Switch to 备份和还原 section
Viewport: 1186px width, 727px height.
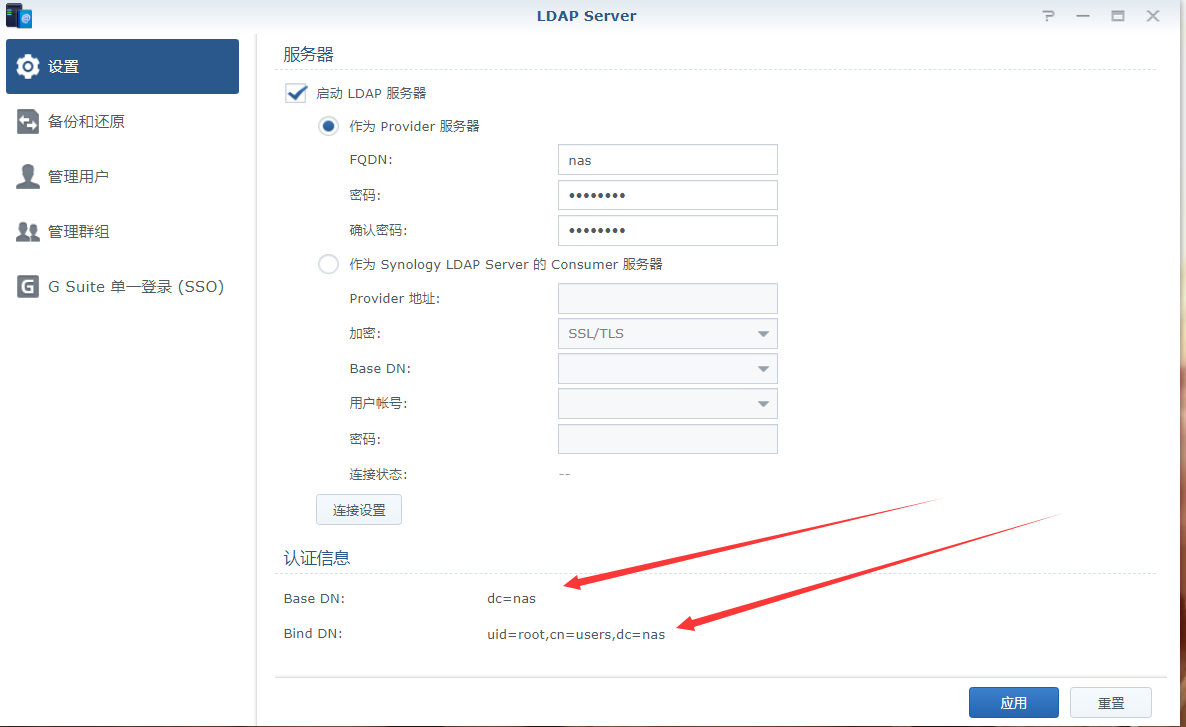(x=86, y=122)
